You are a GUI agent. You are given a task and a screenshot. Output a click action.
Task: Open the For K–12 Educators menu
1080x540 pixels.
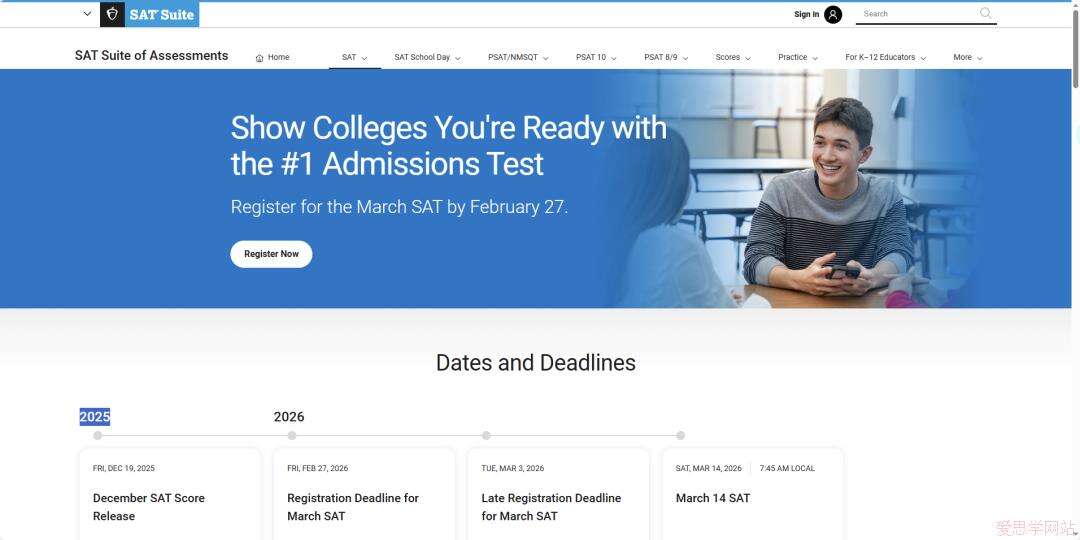click(x=885, y=58)
